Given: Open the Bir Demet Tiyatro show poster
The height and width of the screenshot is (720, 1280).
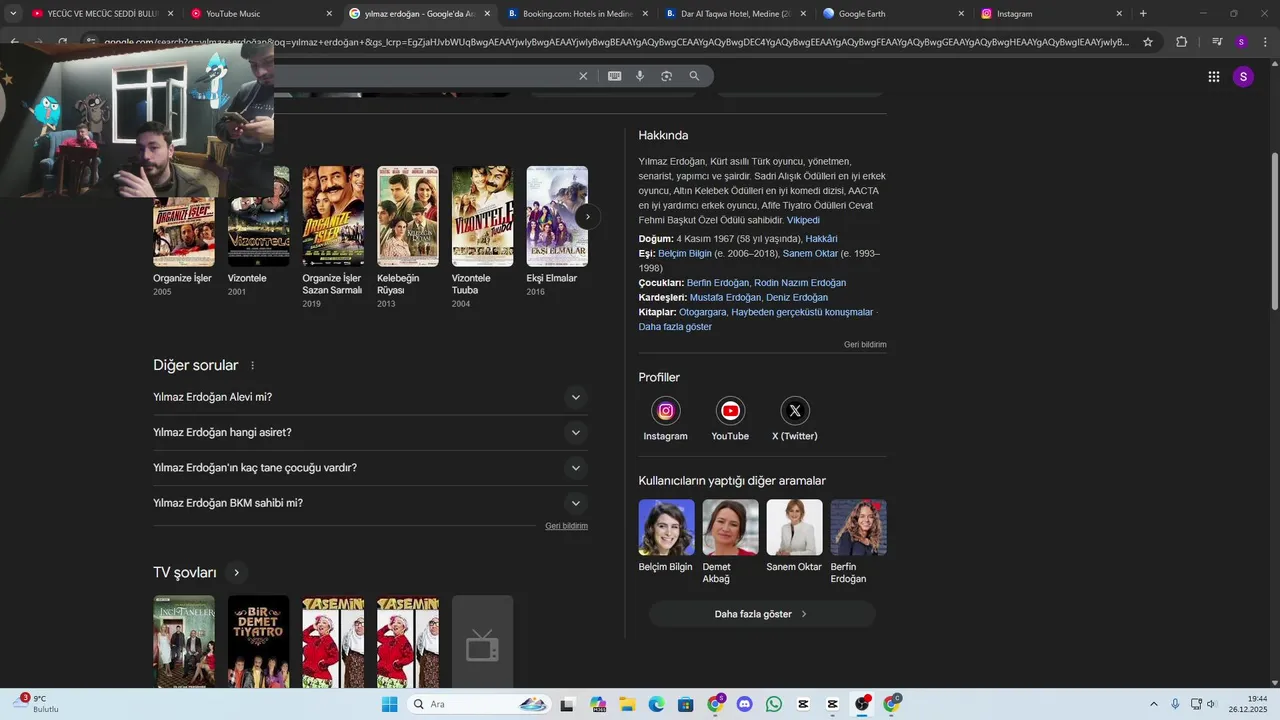Looking at the screenshot, I should [x=258, y=641].
